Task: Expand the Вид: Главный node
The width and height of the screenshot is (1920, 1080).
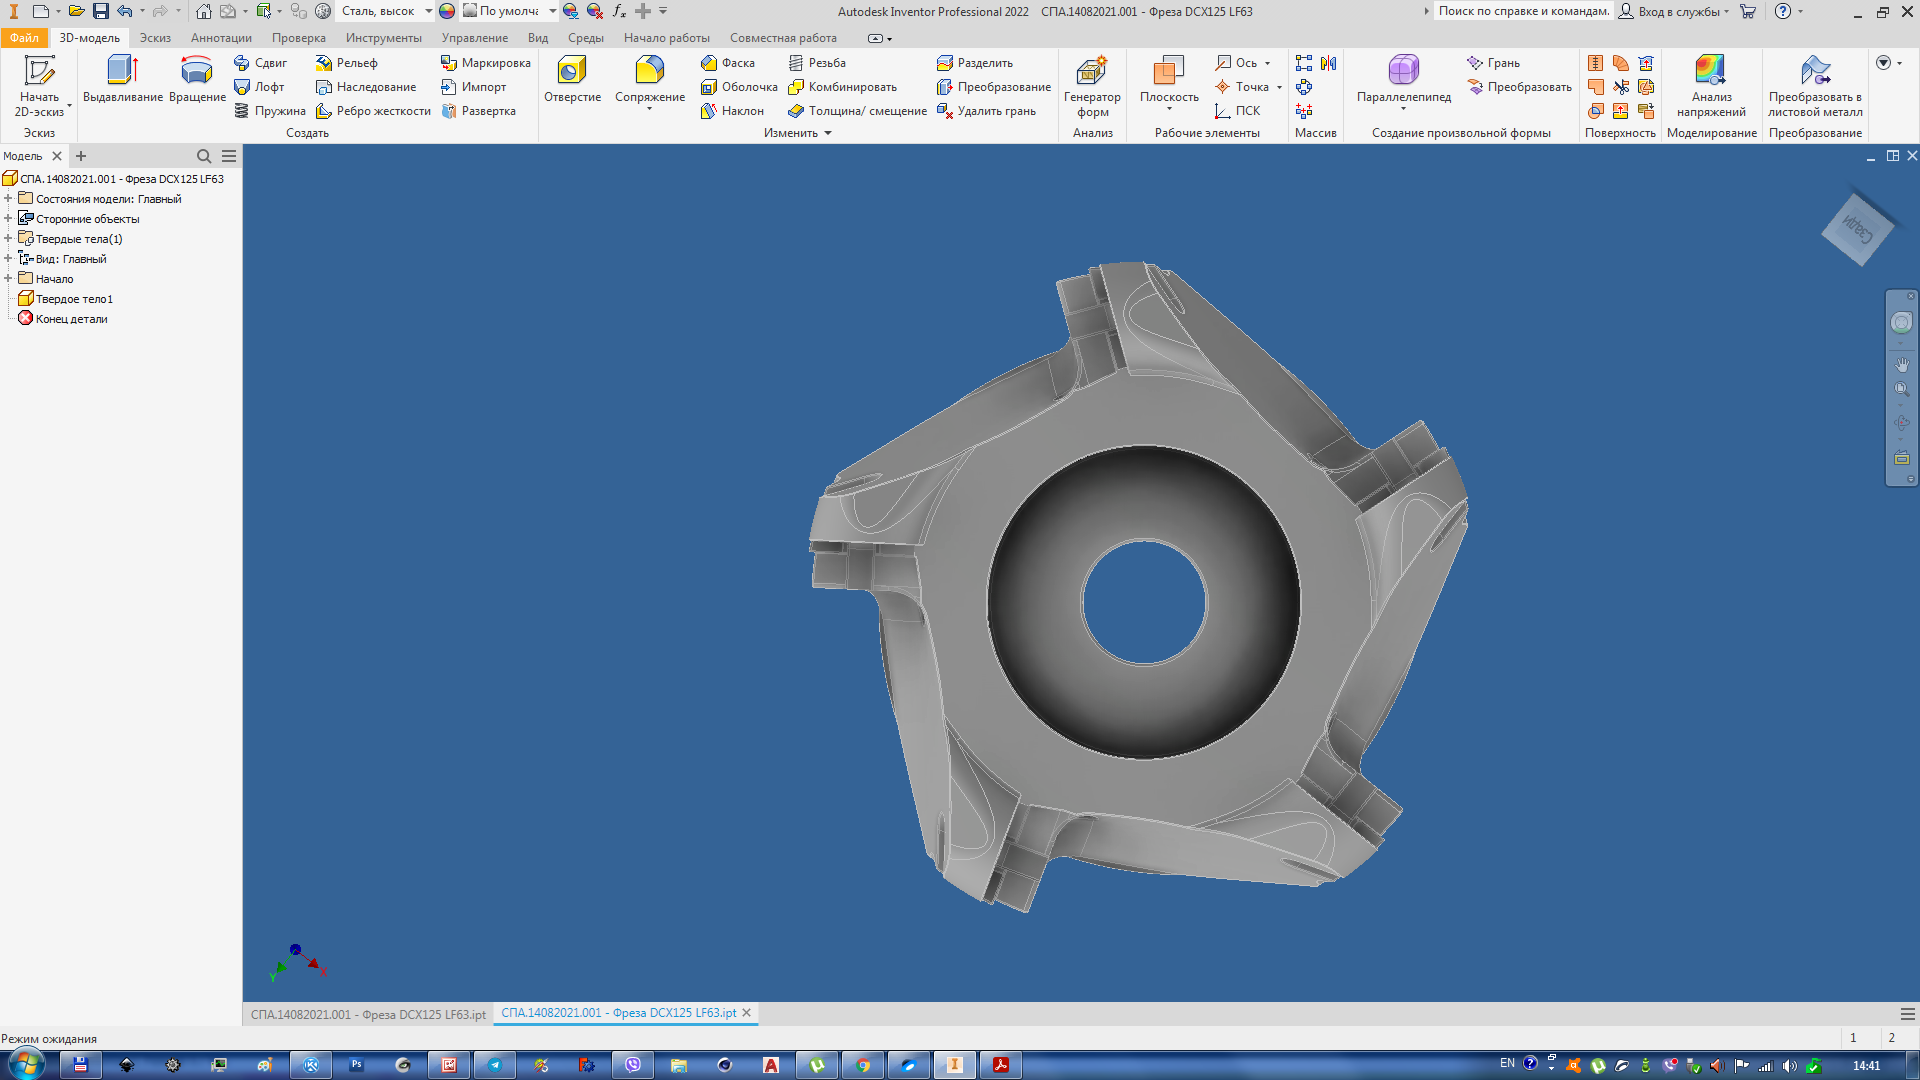Action: (8, 259)
